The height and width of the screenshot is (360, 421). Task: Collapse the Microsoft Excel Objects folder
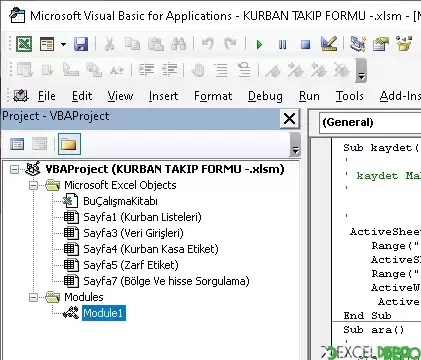click(x=33, y=185)
